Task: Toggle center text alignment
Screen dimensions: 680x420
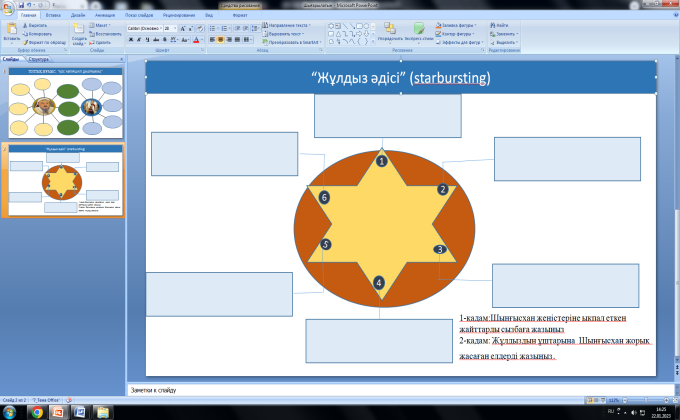Action: point(220,40)
